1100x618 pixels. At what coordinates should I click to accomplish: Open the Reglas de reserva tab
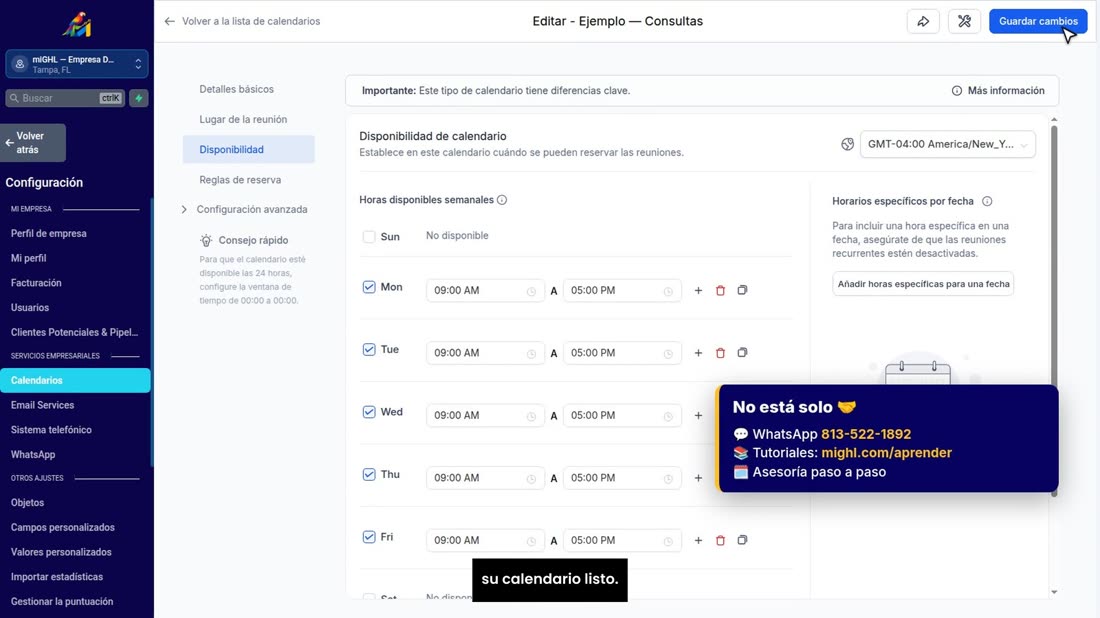click(240, 180)
